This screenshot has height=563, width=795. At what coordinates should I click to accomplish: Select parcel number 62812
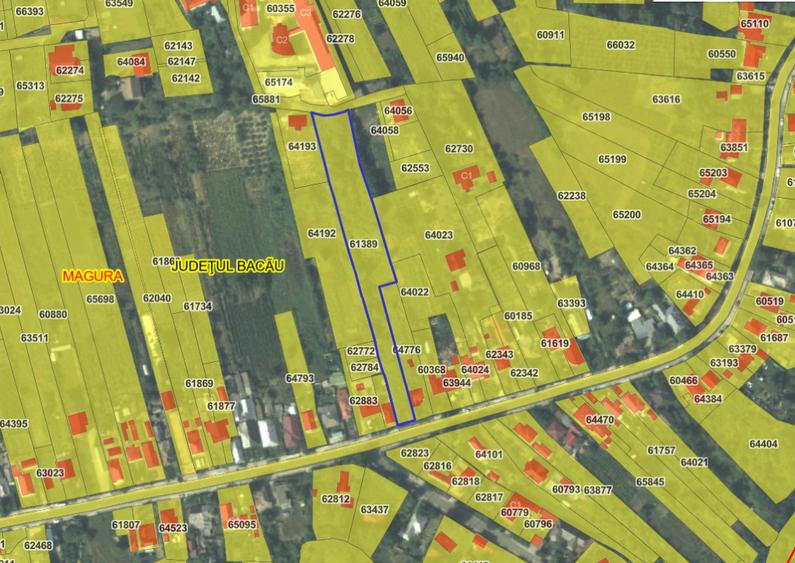click(336, 499)
